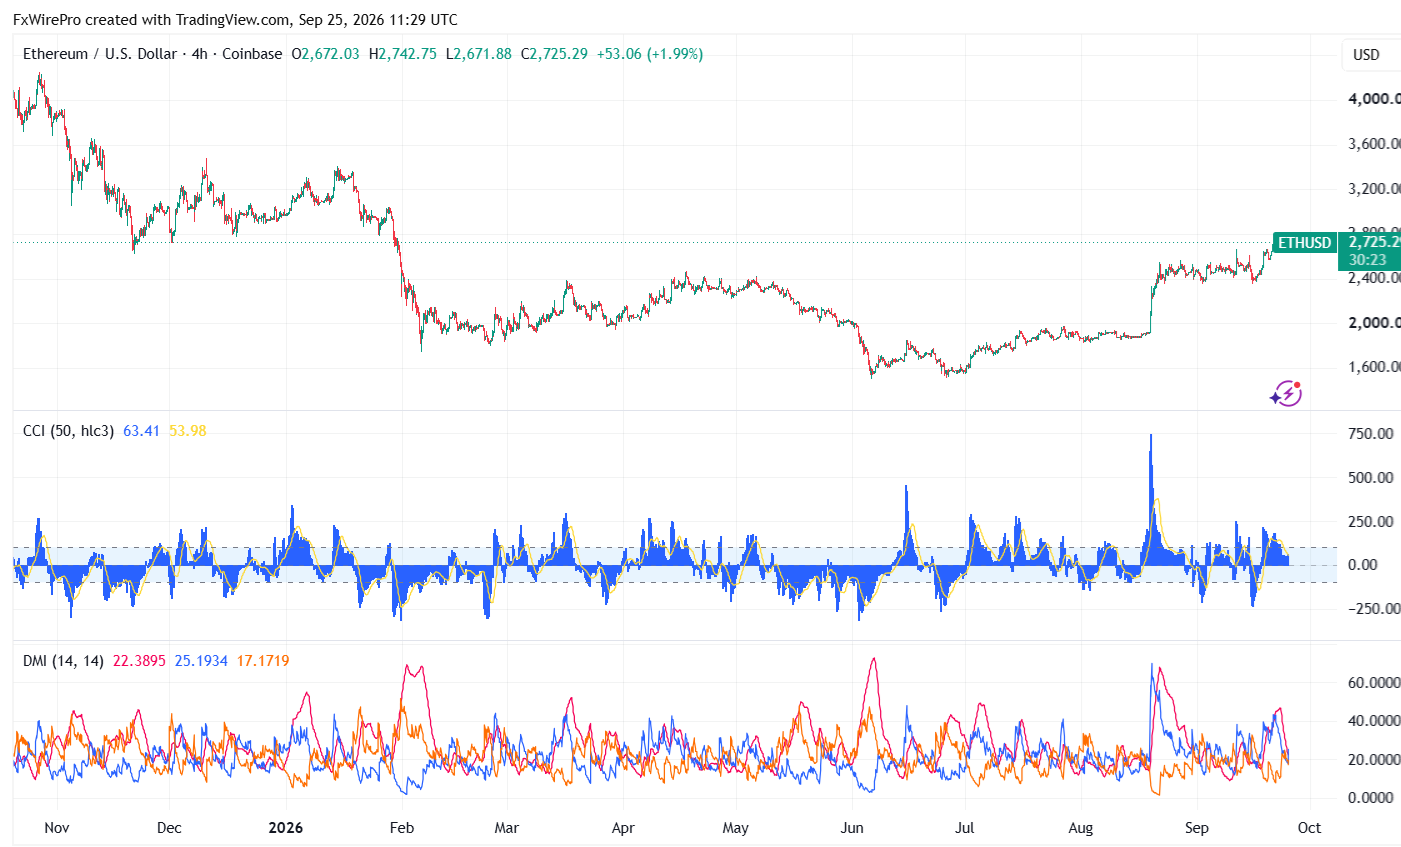1401x847 pixels.
Task: Click the CCI blue value 63.41
Action: click(141, 431)
